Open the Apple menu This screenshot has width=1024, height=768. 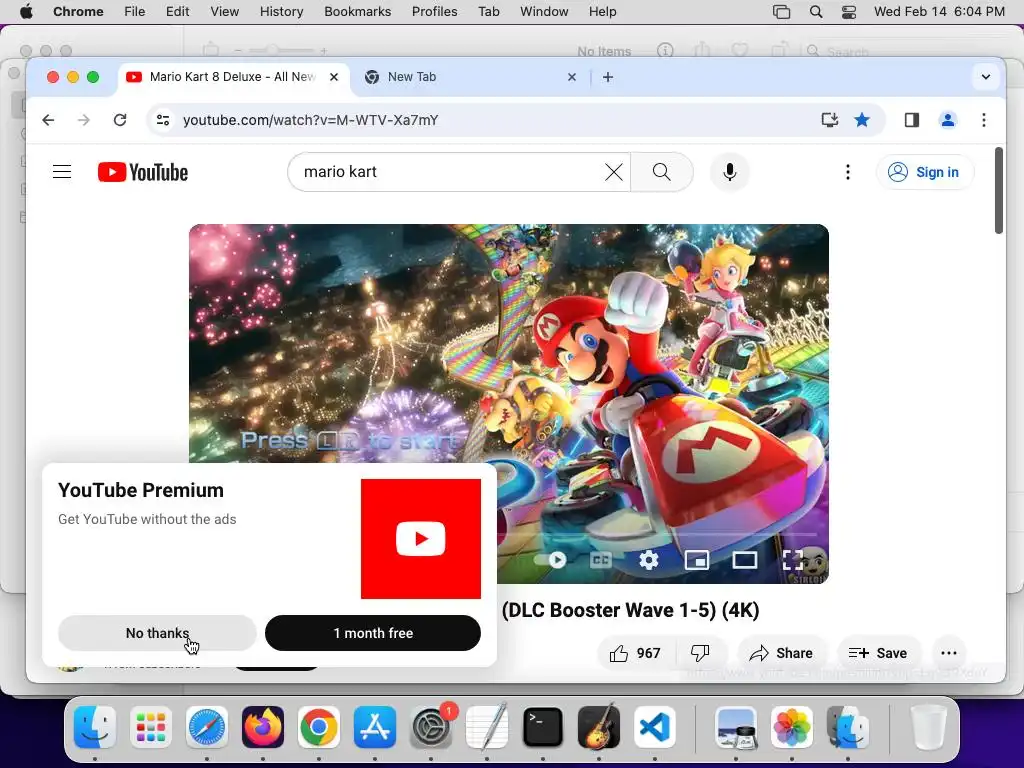26,12
